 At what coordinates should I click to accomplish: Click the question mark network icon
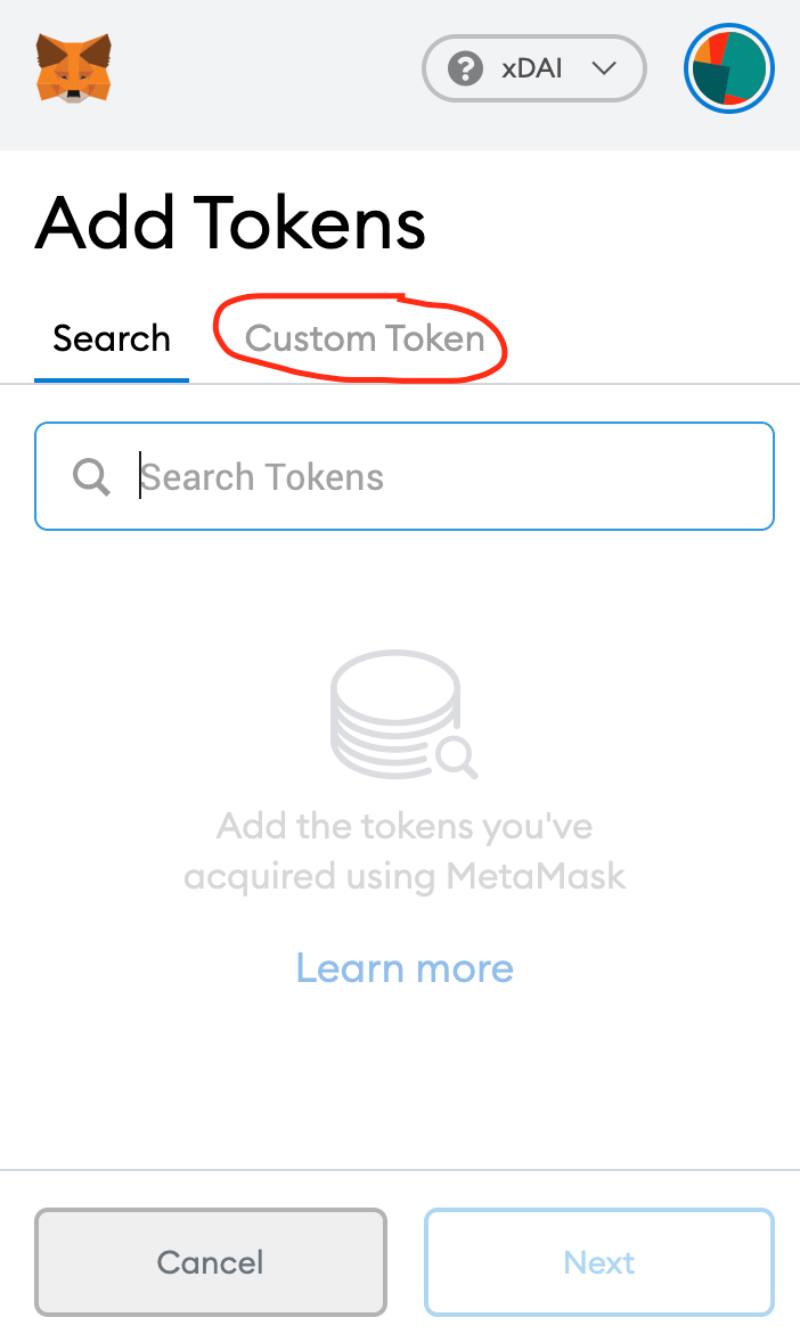click(465, 69)
